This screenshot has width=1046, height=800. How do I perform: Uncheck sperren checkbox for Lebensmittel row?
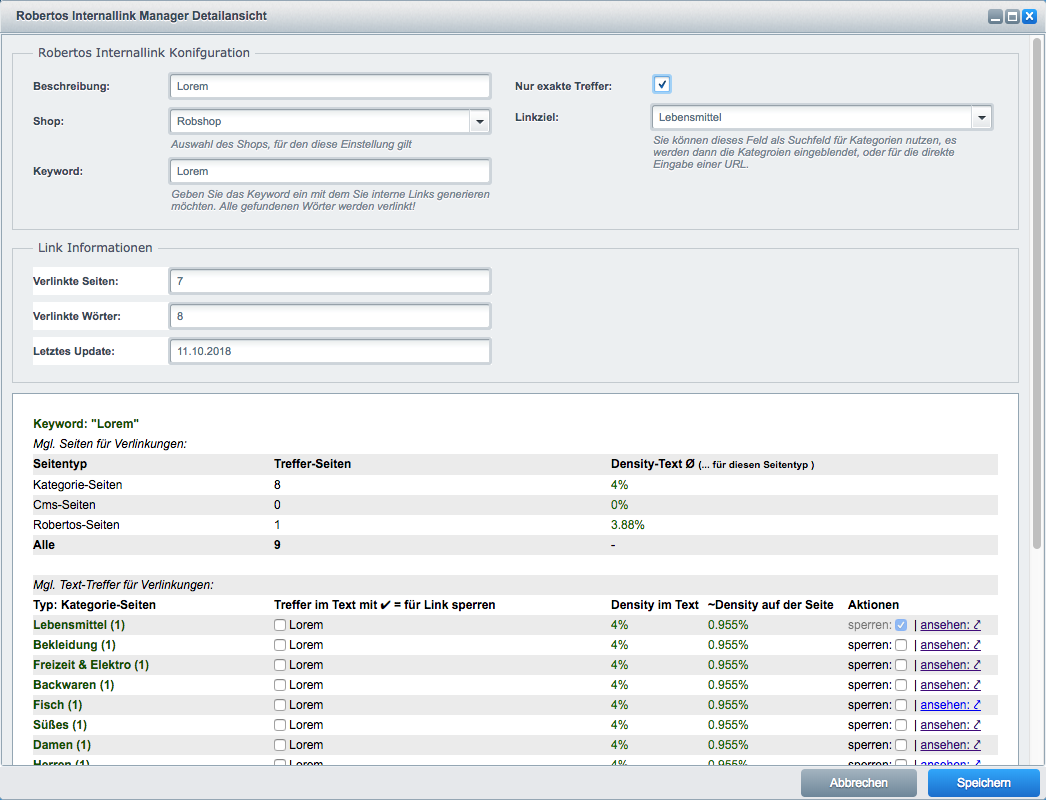pyautogui.click(x=901, y=625)
